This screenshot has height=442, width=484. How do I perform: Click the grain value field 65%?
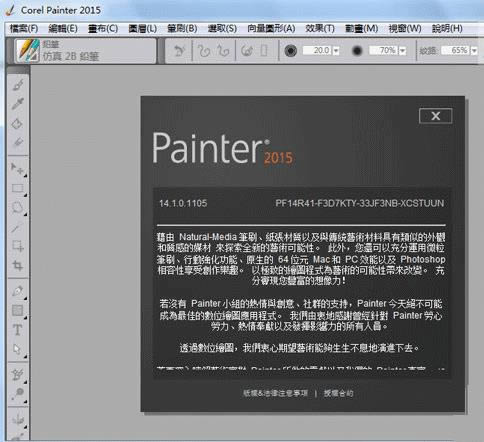456,51
